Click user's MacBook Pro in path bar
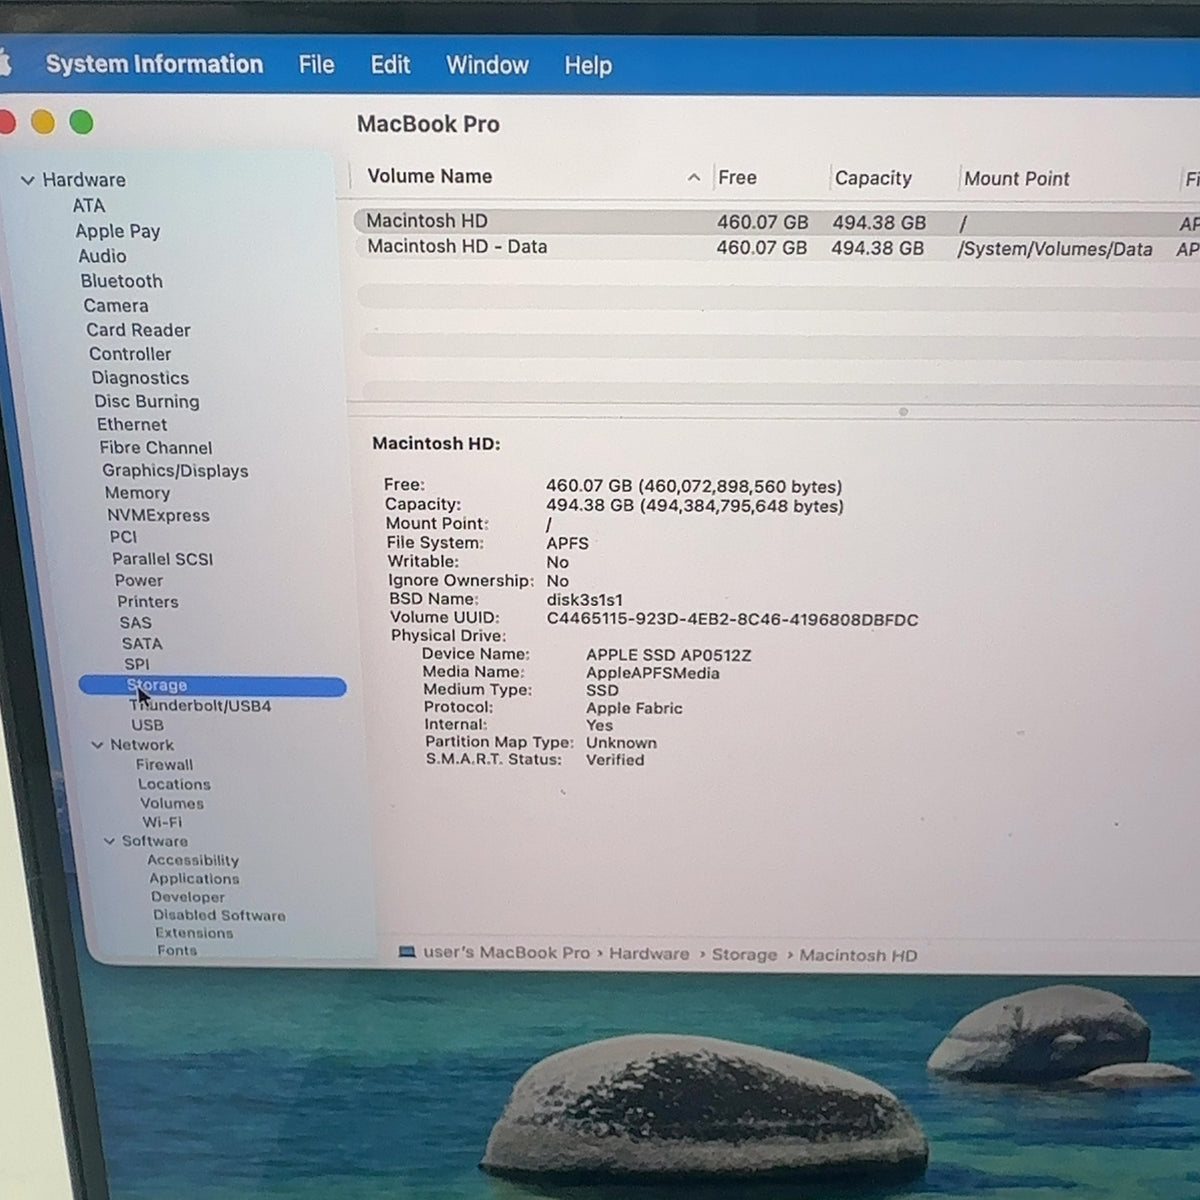This screenshot has height=1200, width=1200. coord(506,953)
